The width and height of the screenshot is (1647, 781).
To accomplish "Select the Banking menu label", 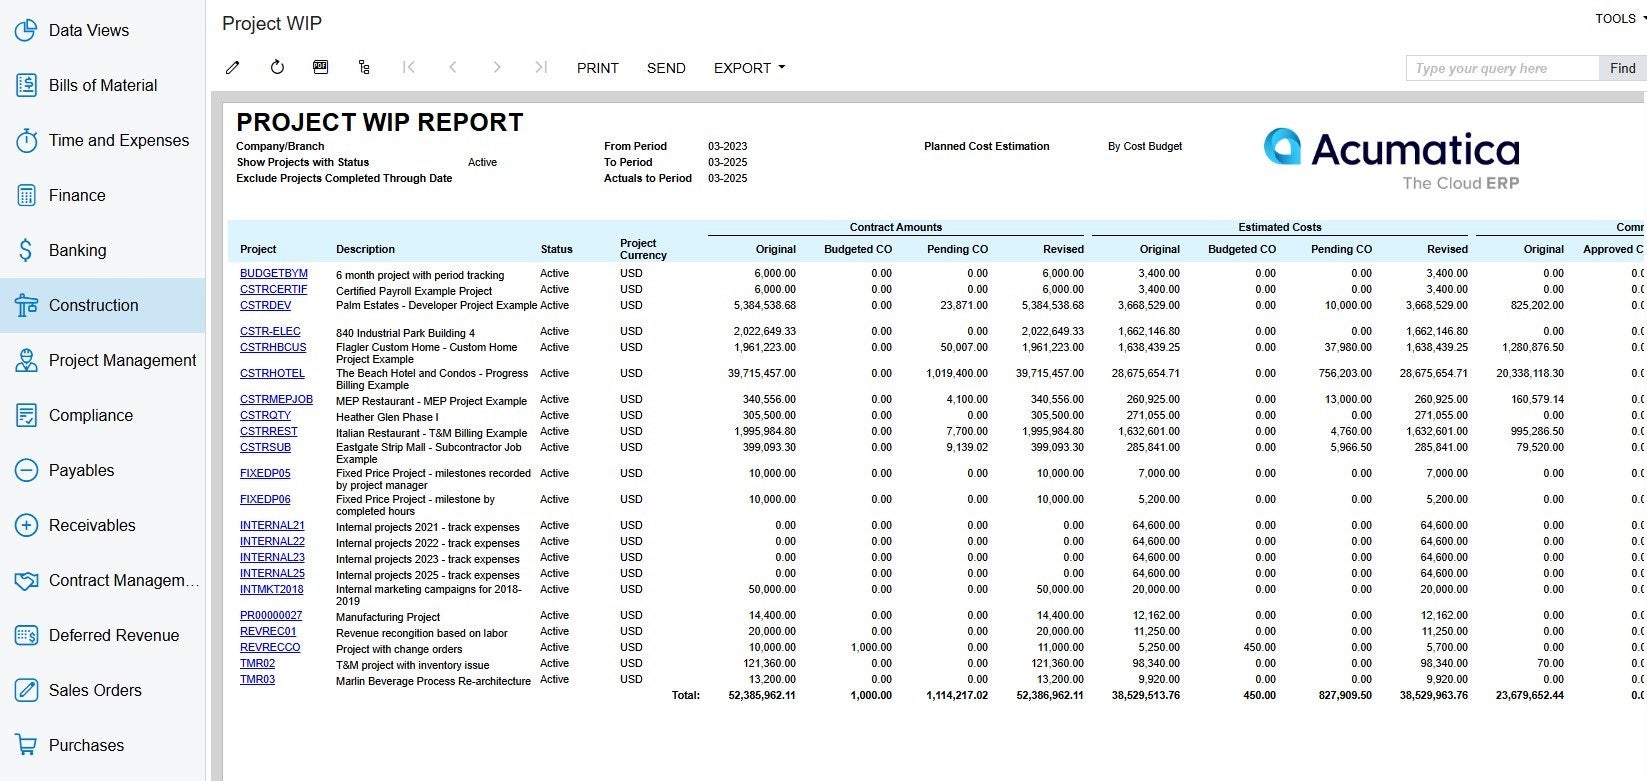I will tap(78, 250).
